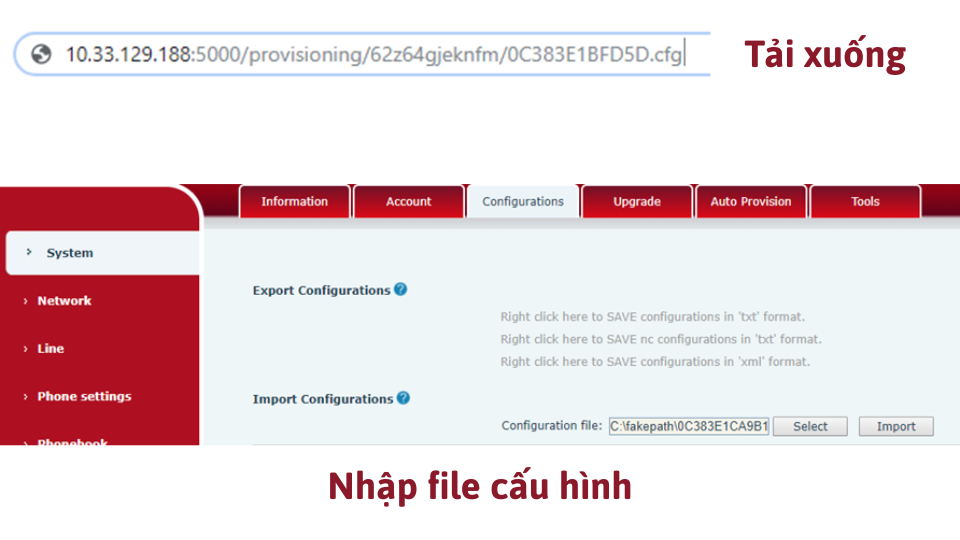Expand the Line chevron arrow

25,349
